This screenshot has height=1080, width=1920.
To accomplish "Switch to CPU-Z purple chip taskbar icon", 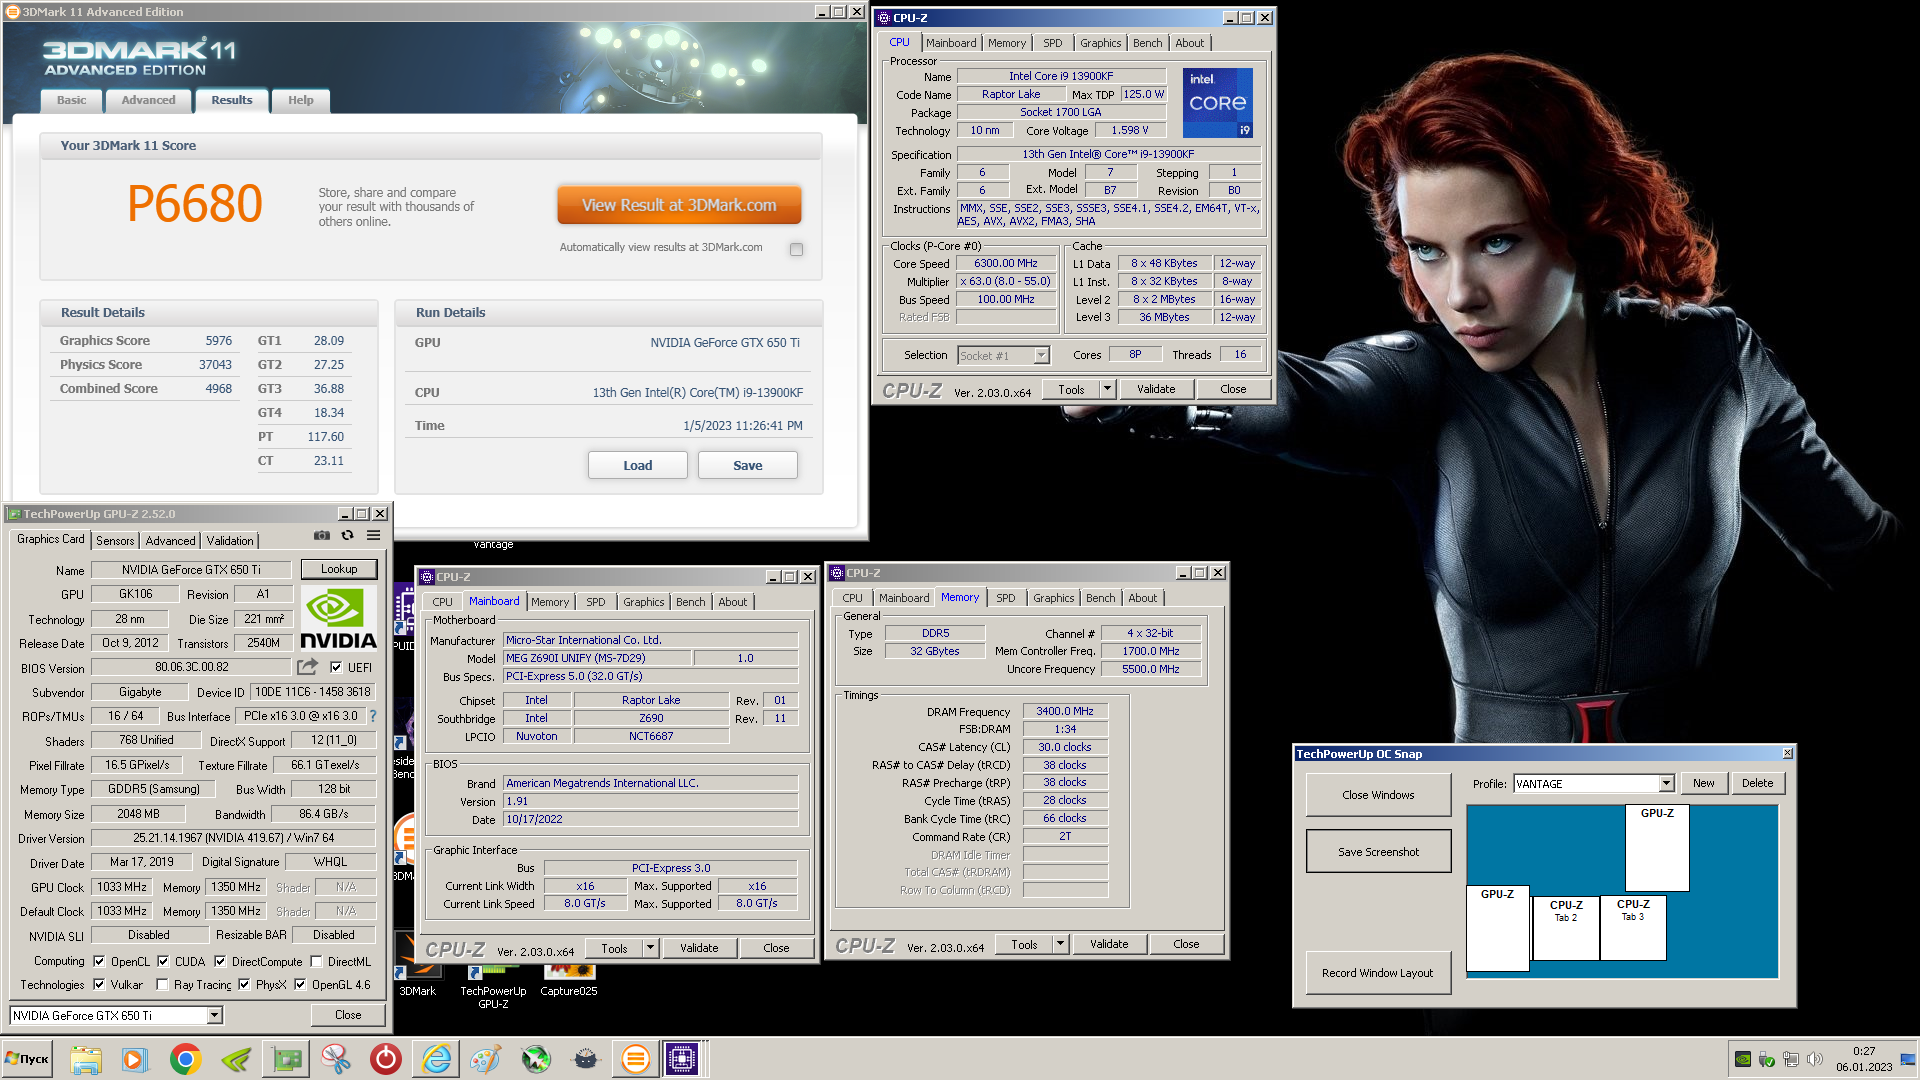I will [682, 1059].
